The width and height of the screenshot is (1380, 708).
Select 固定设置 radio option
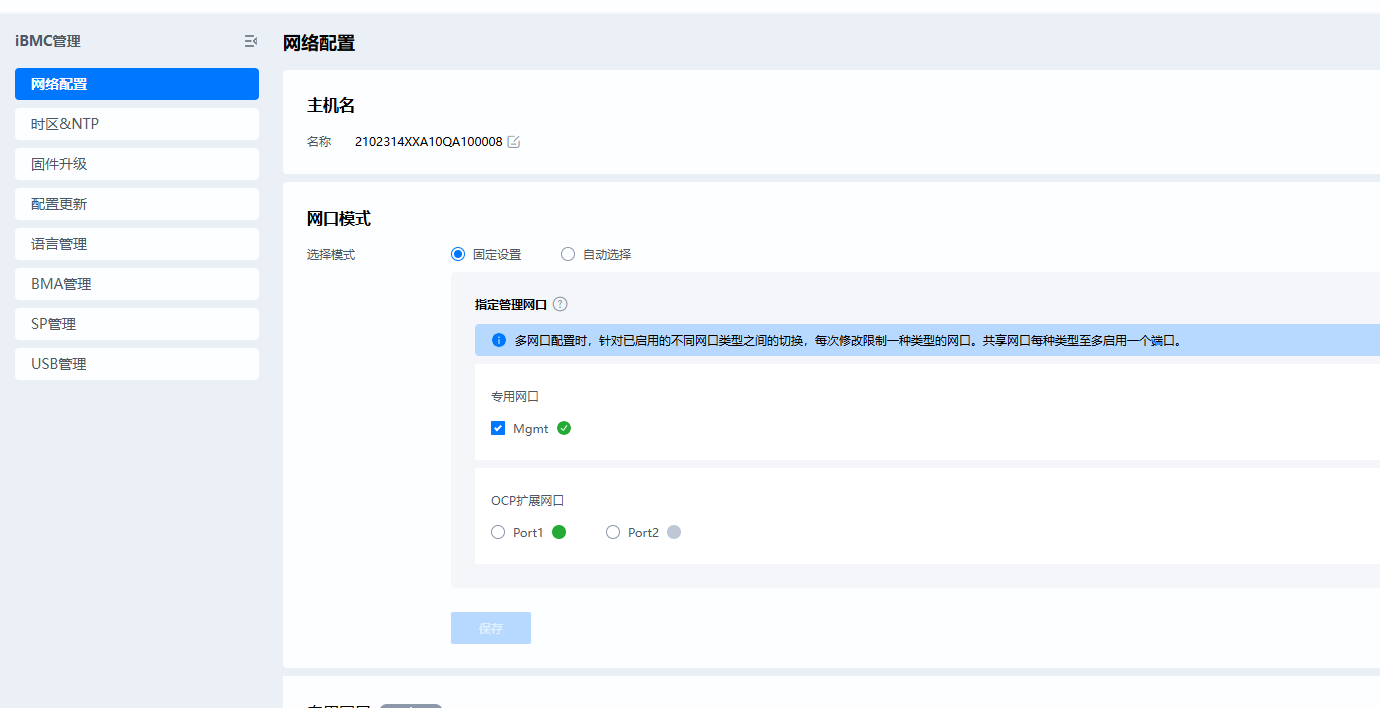pos(458,254)
